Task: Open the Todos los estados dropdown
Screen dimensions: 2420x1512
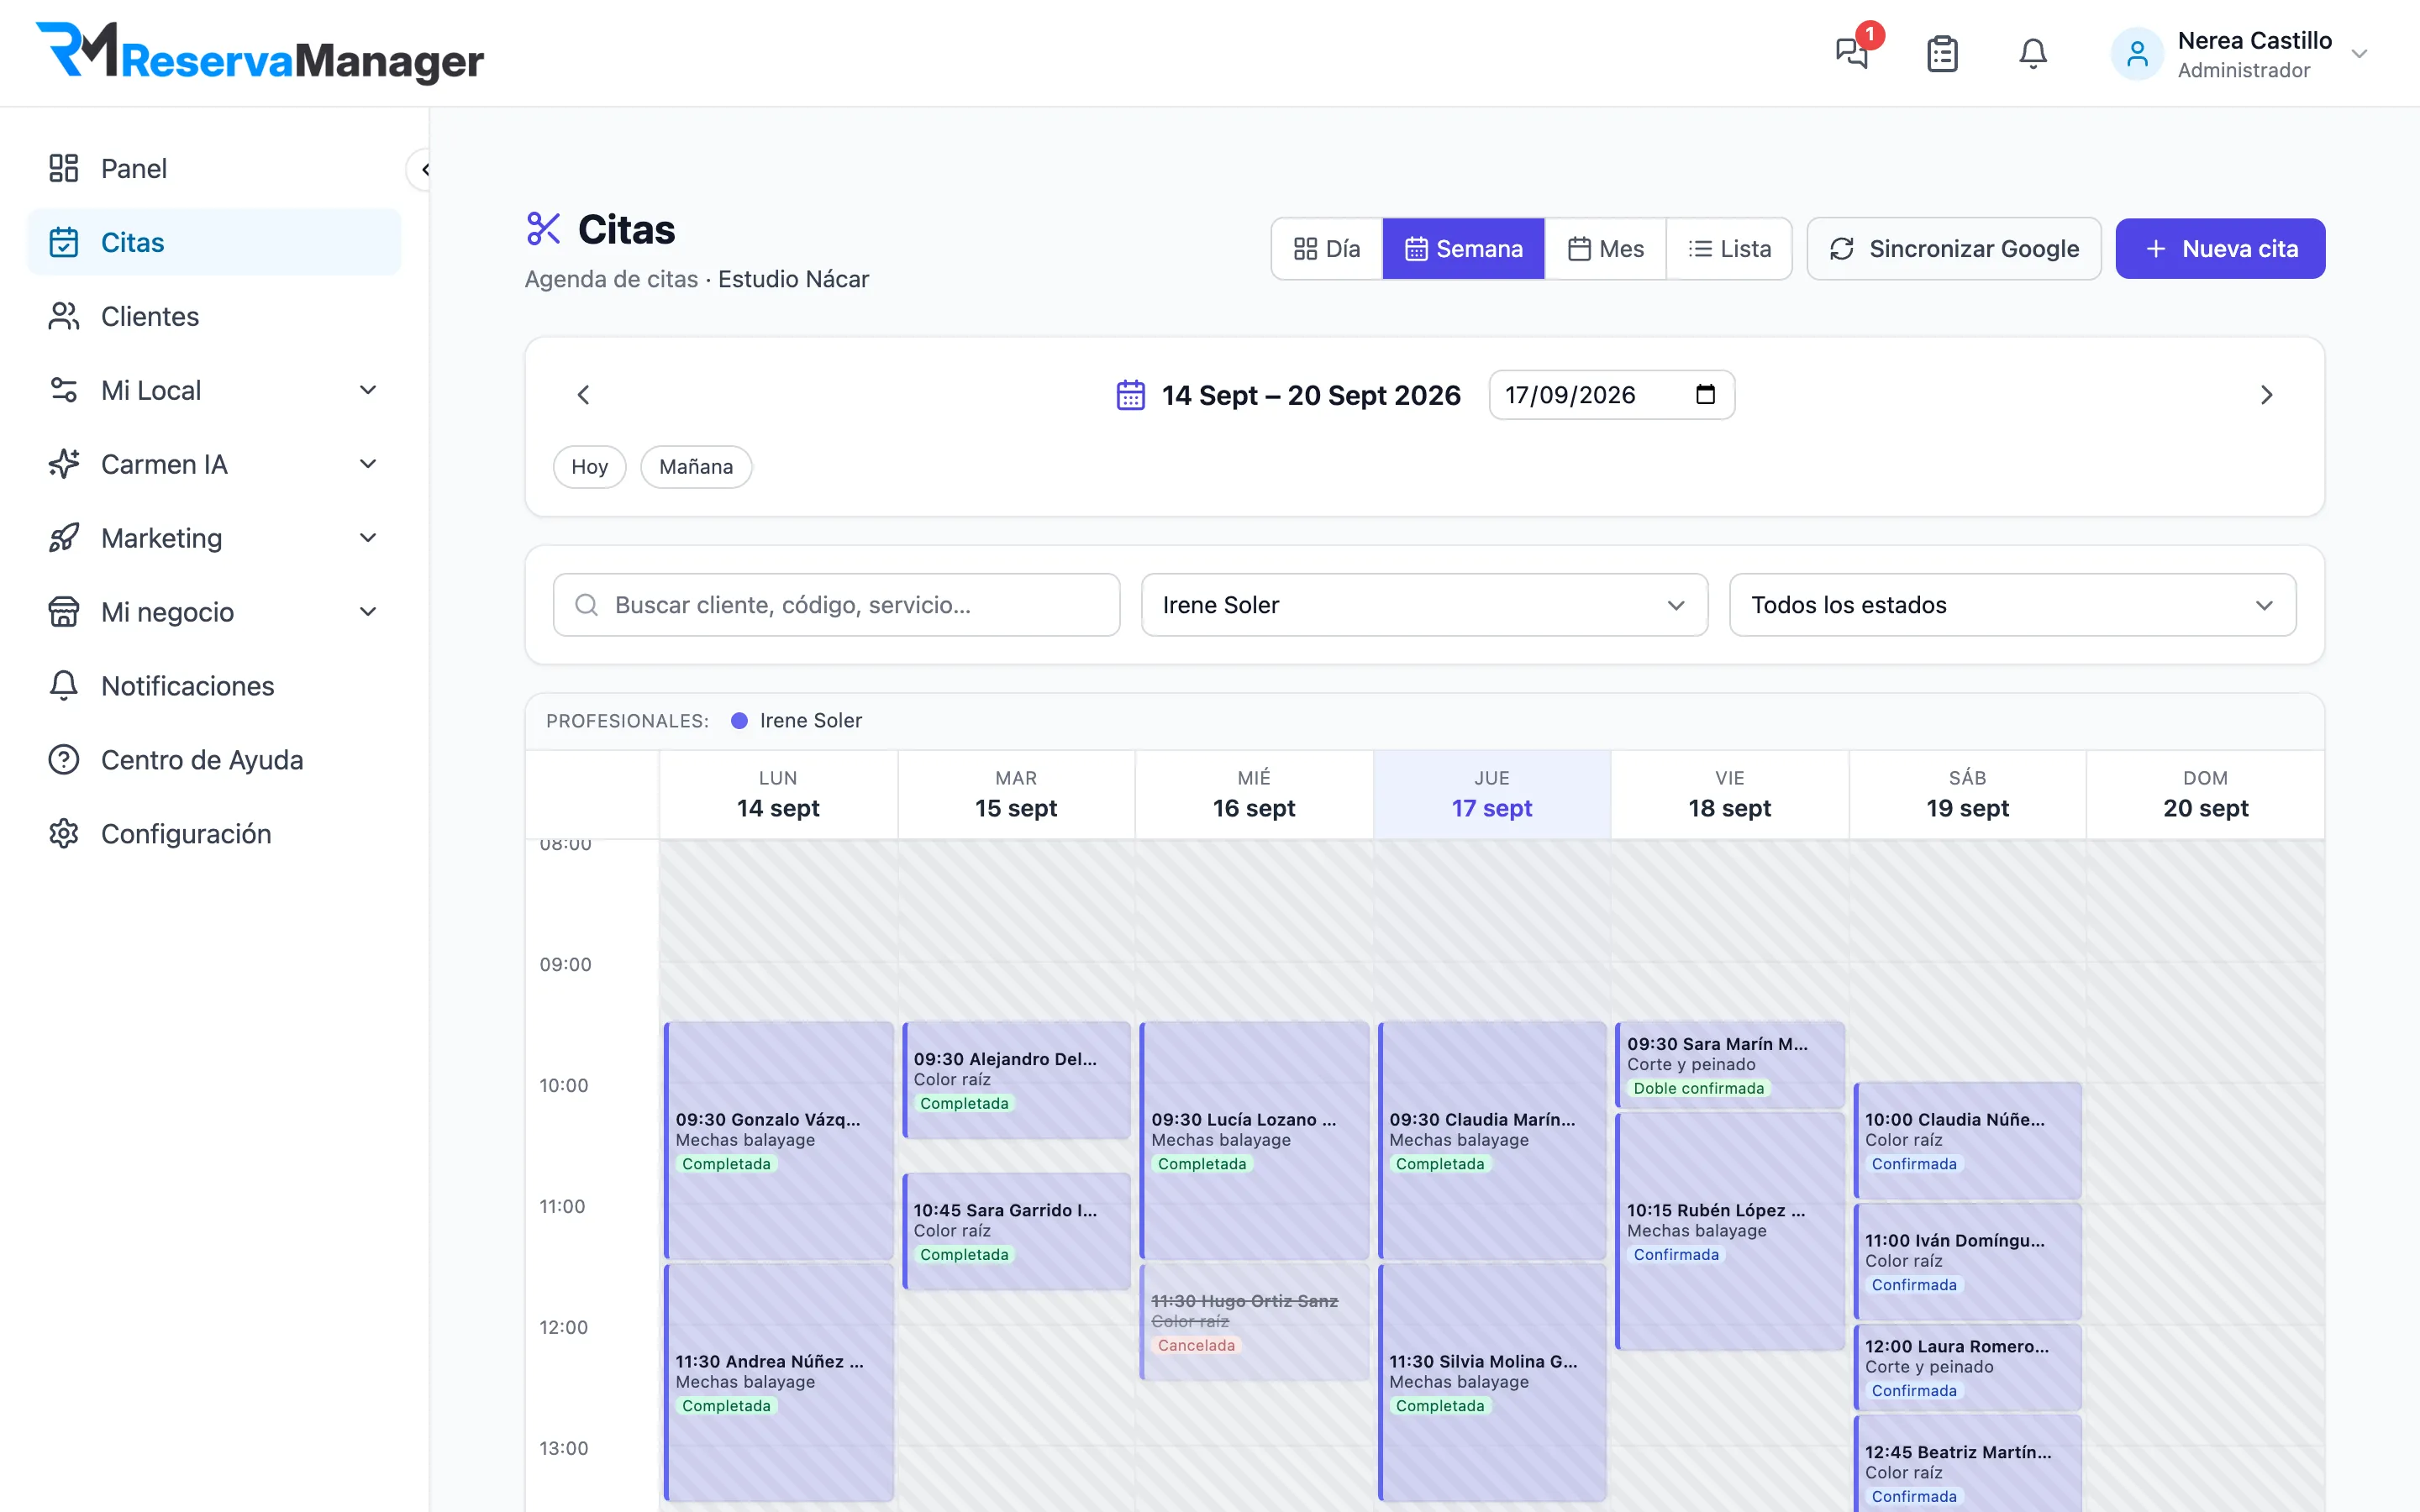Action: (x=2012, y=605)
